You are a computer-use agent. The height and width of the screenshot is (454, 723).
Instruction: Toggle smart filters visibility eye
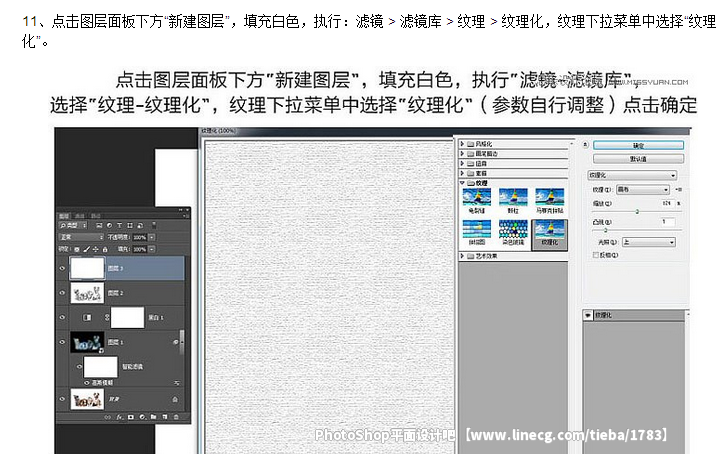coord(79,367)
